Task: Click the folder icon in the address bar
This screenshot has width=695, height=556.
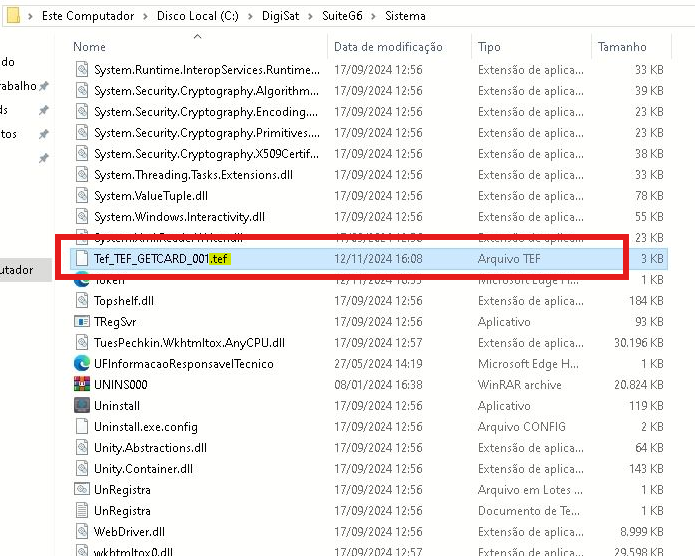Action: [x=13, y=16]
